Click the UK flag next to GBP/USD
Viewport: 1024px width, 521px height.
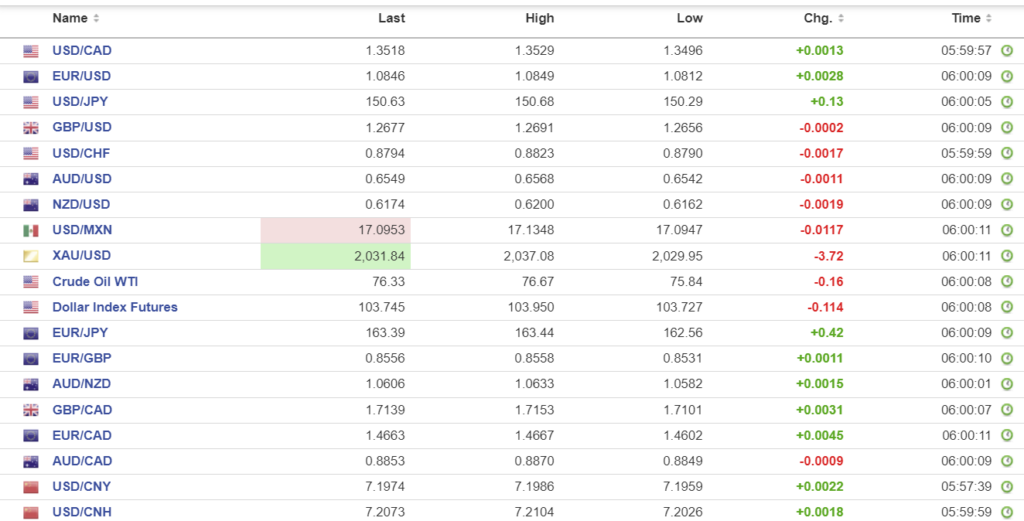[31, 128]
